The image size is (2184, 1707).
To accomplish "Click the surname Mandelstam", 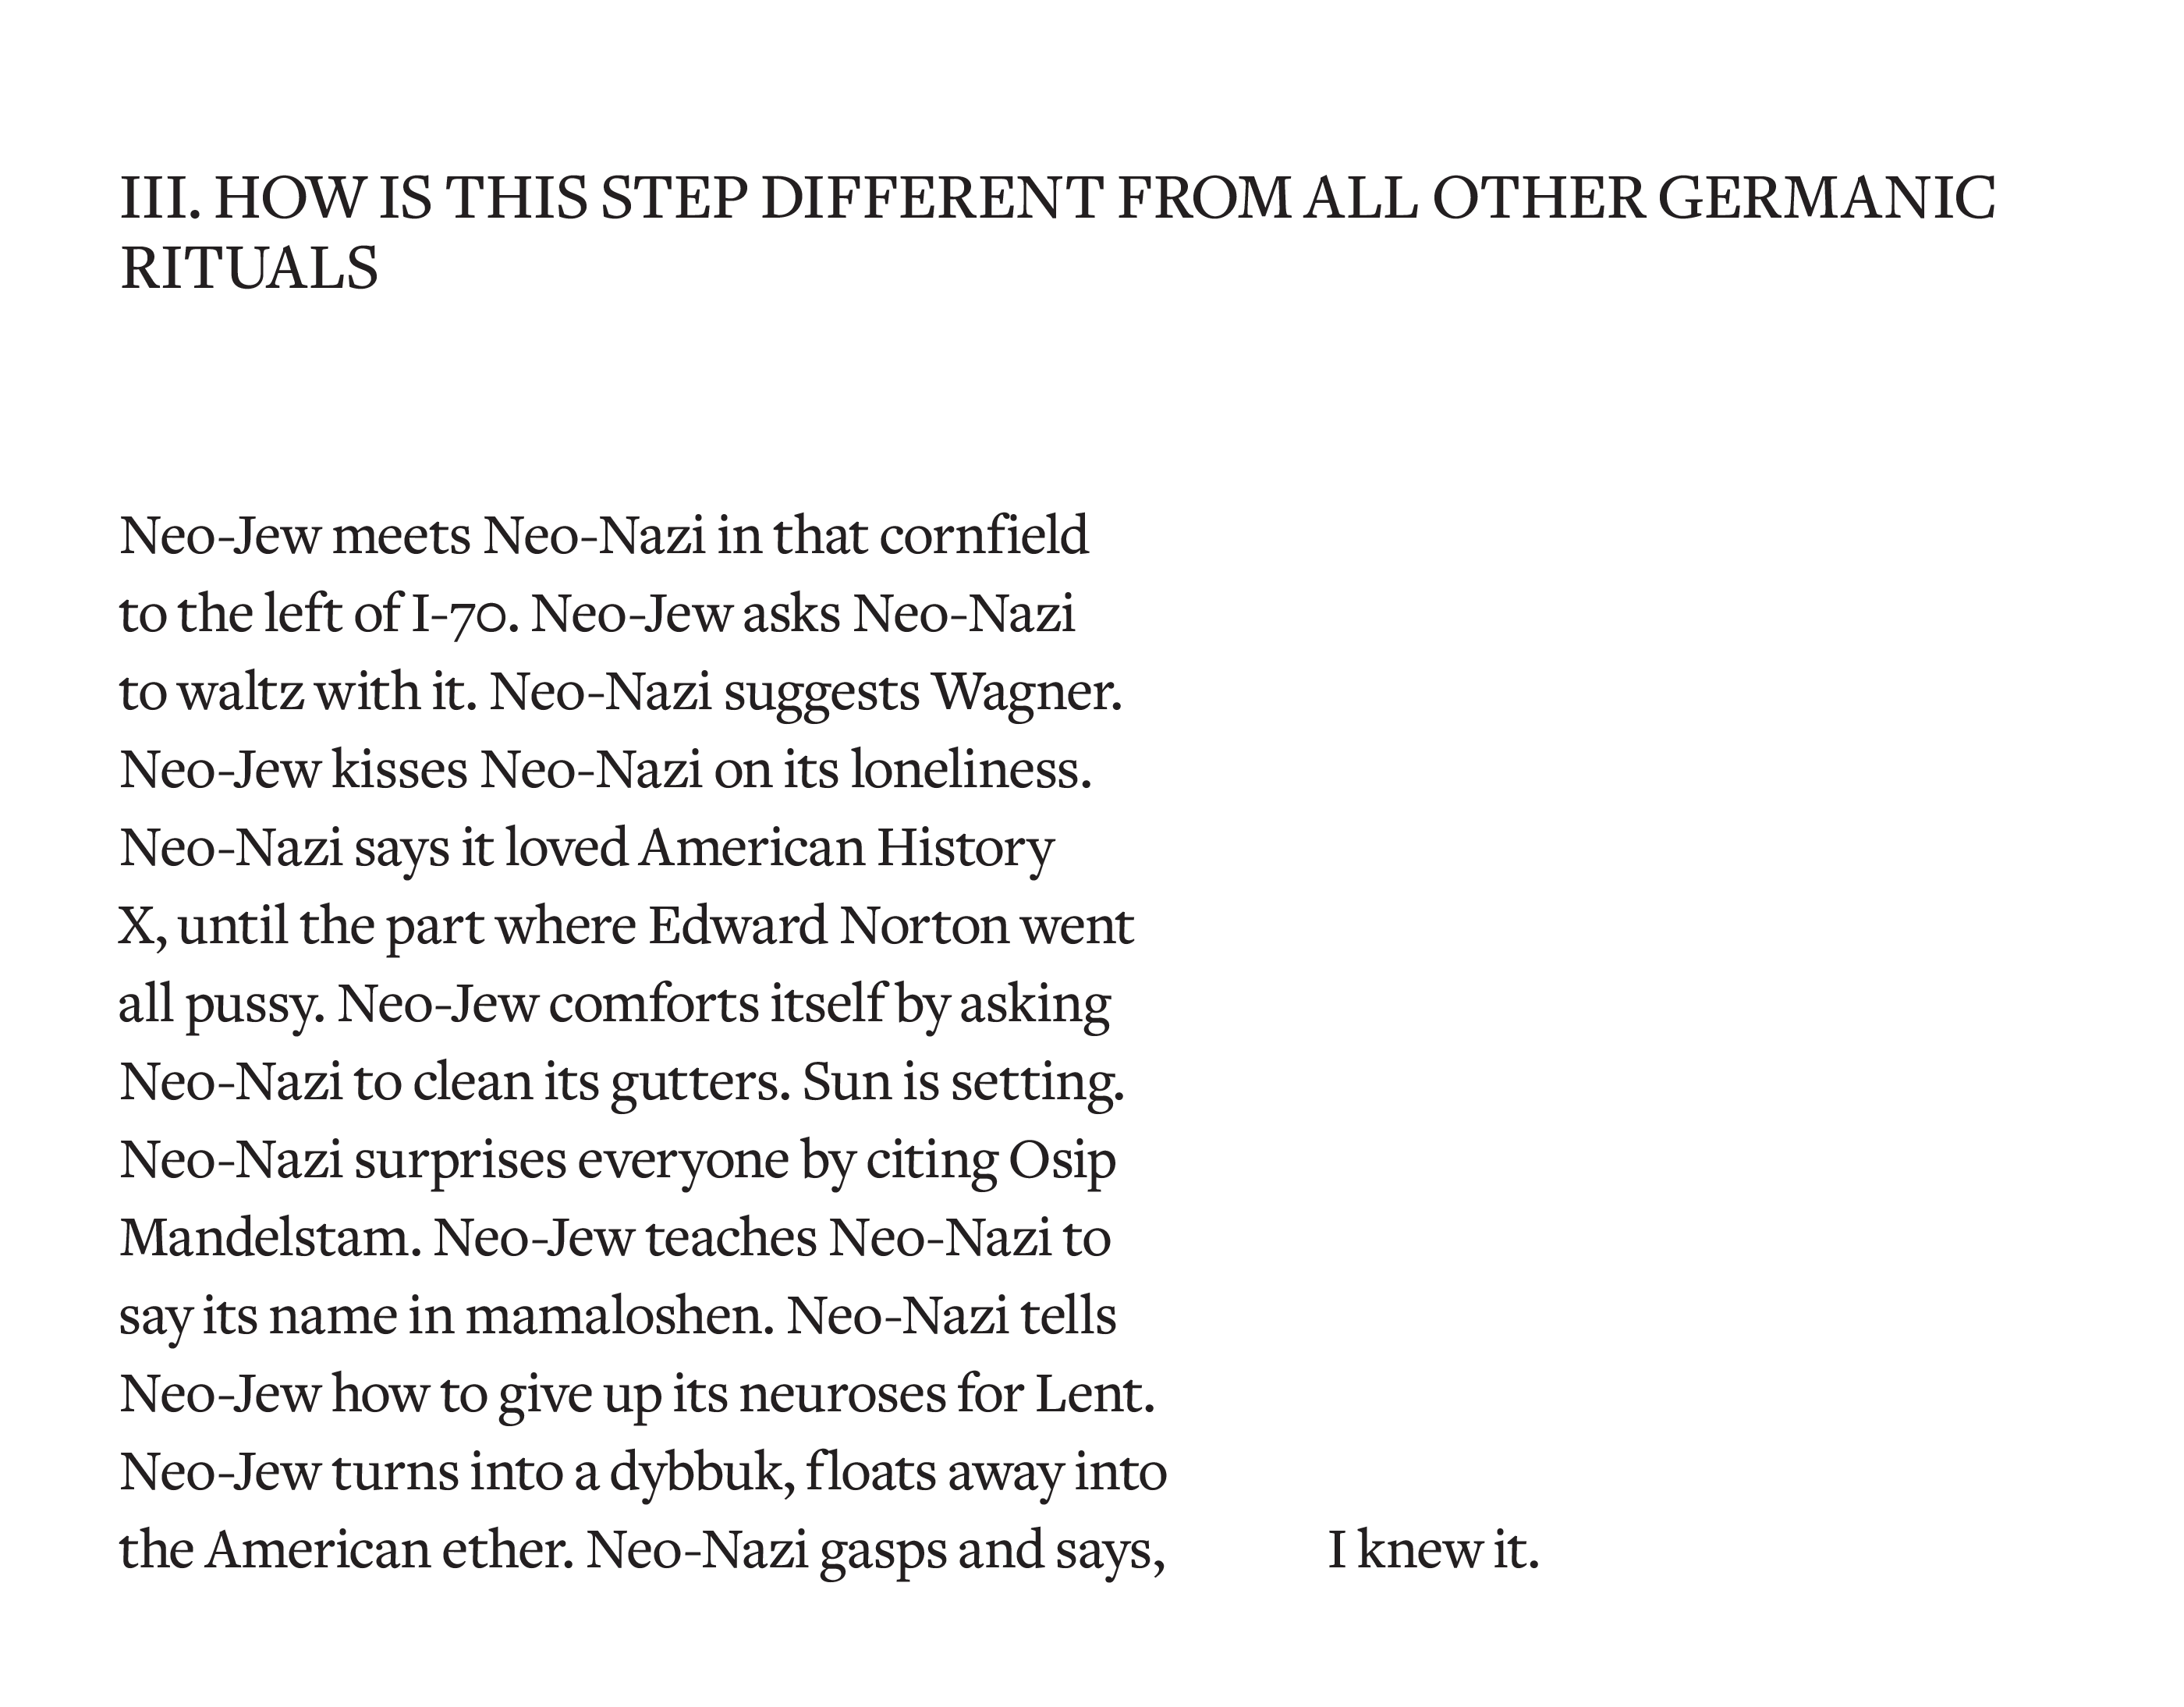I will pyautogui.click(x=267, y=1238).
